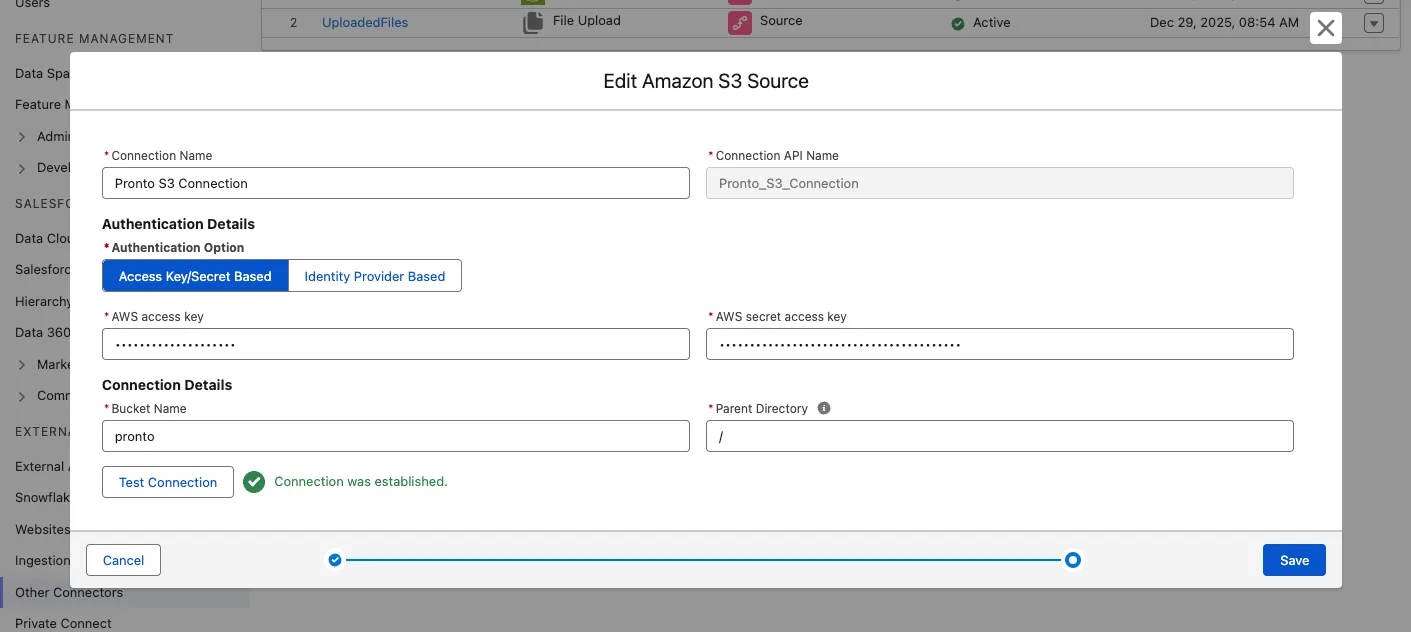Screen dimensions: 1411x632
Task: Open the UploadedFiles row actions dropdown
Action: click(x=1374, y=23)
